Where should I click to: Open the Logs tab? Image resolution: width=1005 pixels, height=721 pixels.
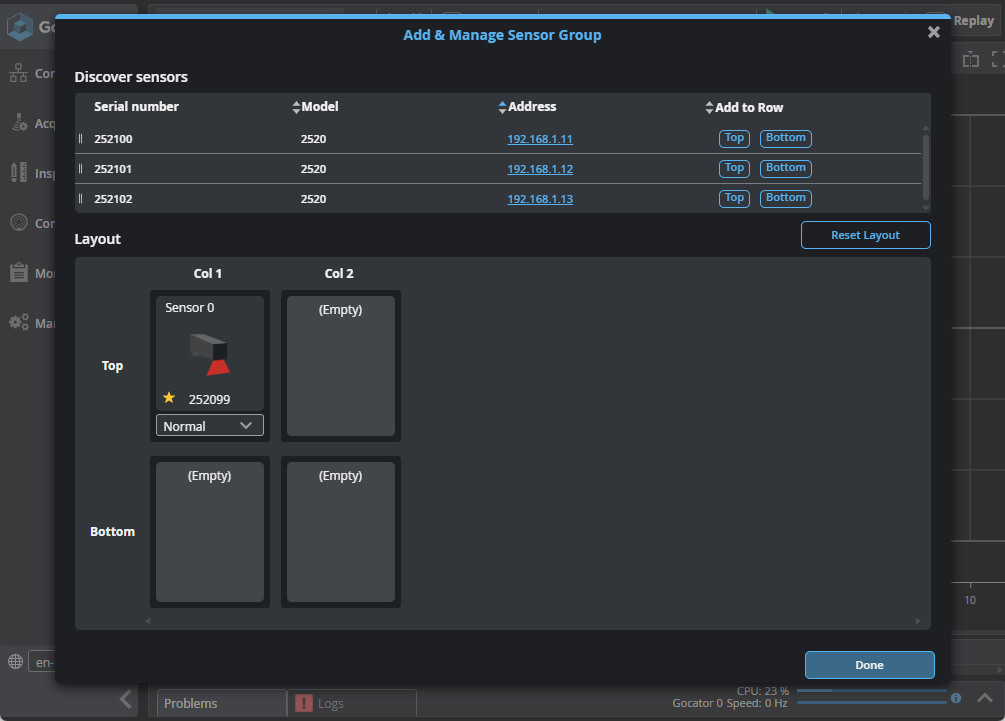(329, 703)
